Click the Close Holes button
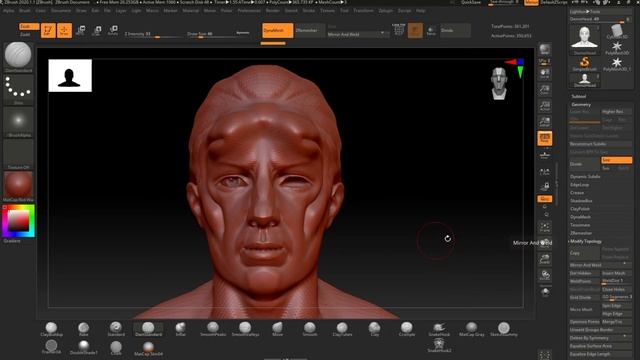This screenshot has height=360, width=640. [616, 289]
